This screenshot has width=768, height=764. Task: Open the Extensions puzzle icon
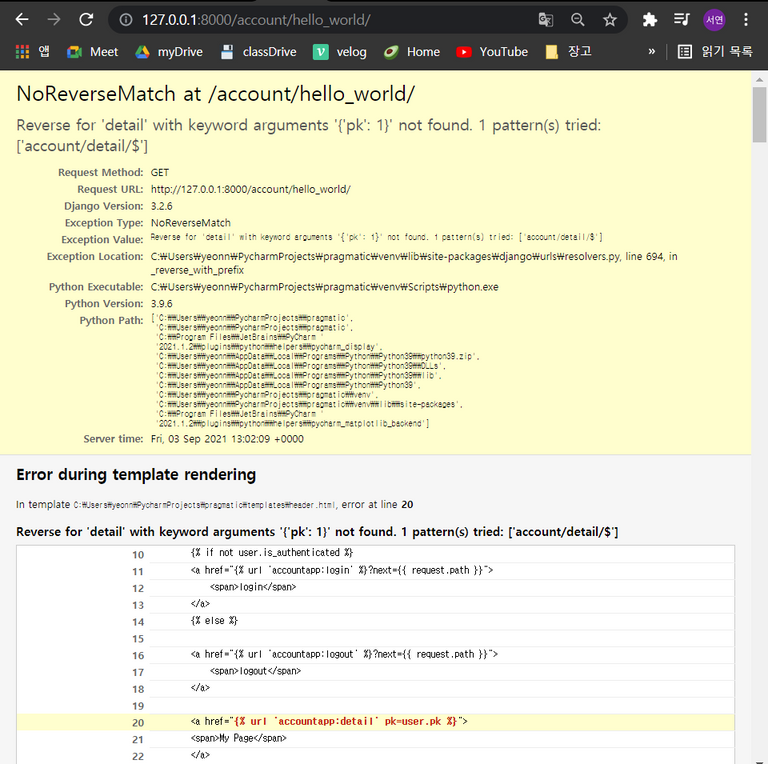[x=649, y=20]
